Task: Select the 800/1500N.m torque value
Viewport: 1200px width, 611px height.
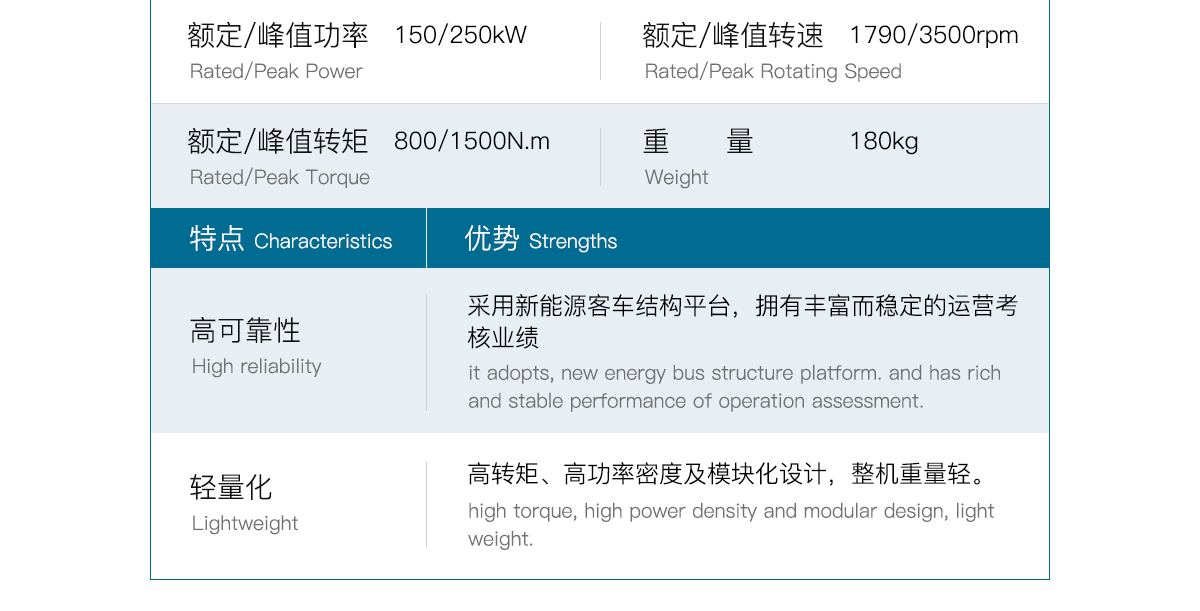Action: point(472,142)
